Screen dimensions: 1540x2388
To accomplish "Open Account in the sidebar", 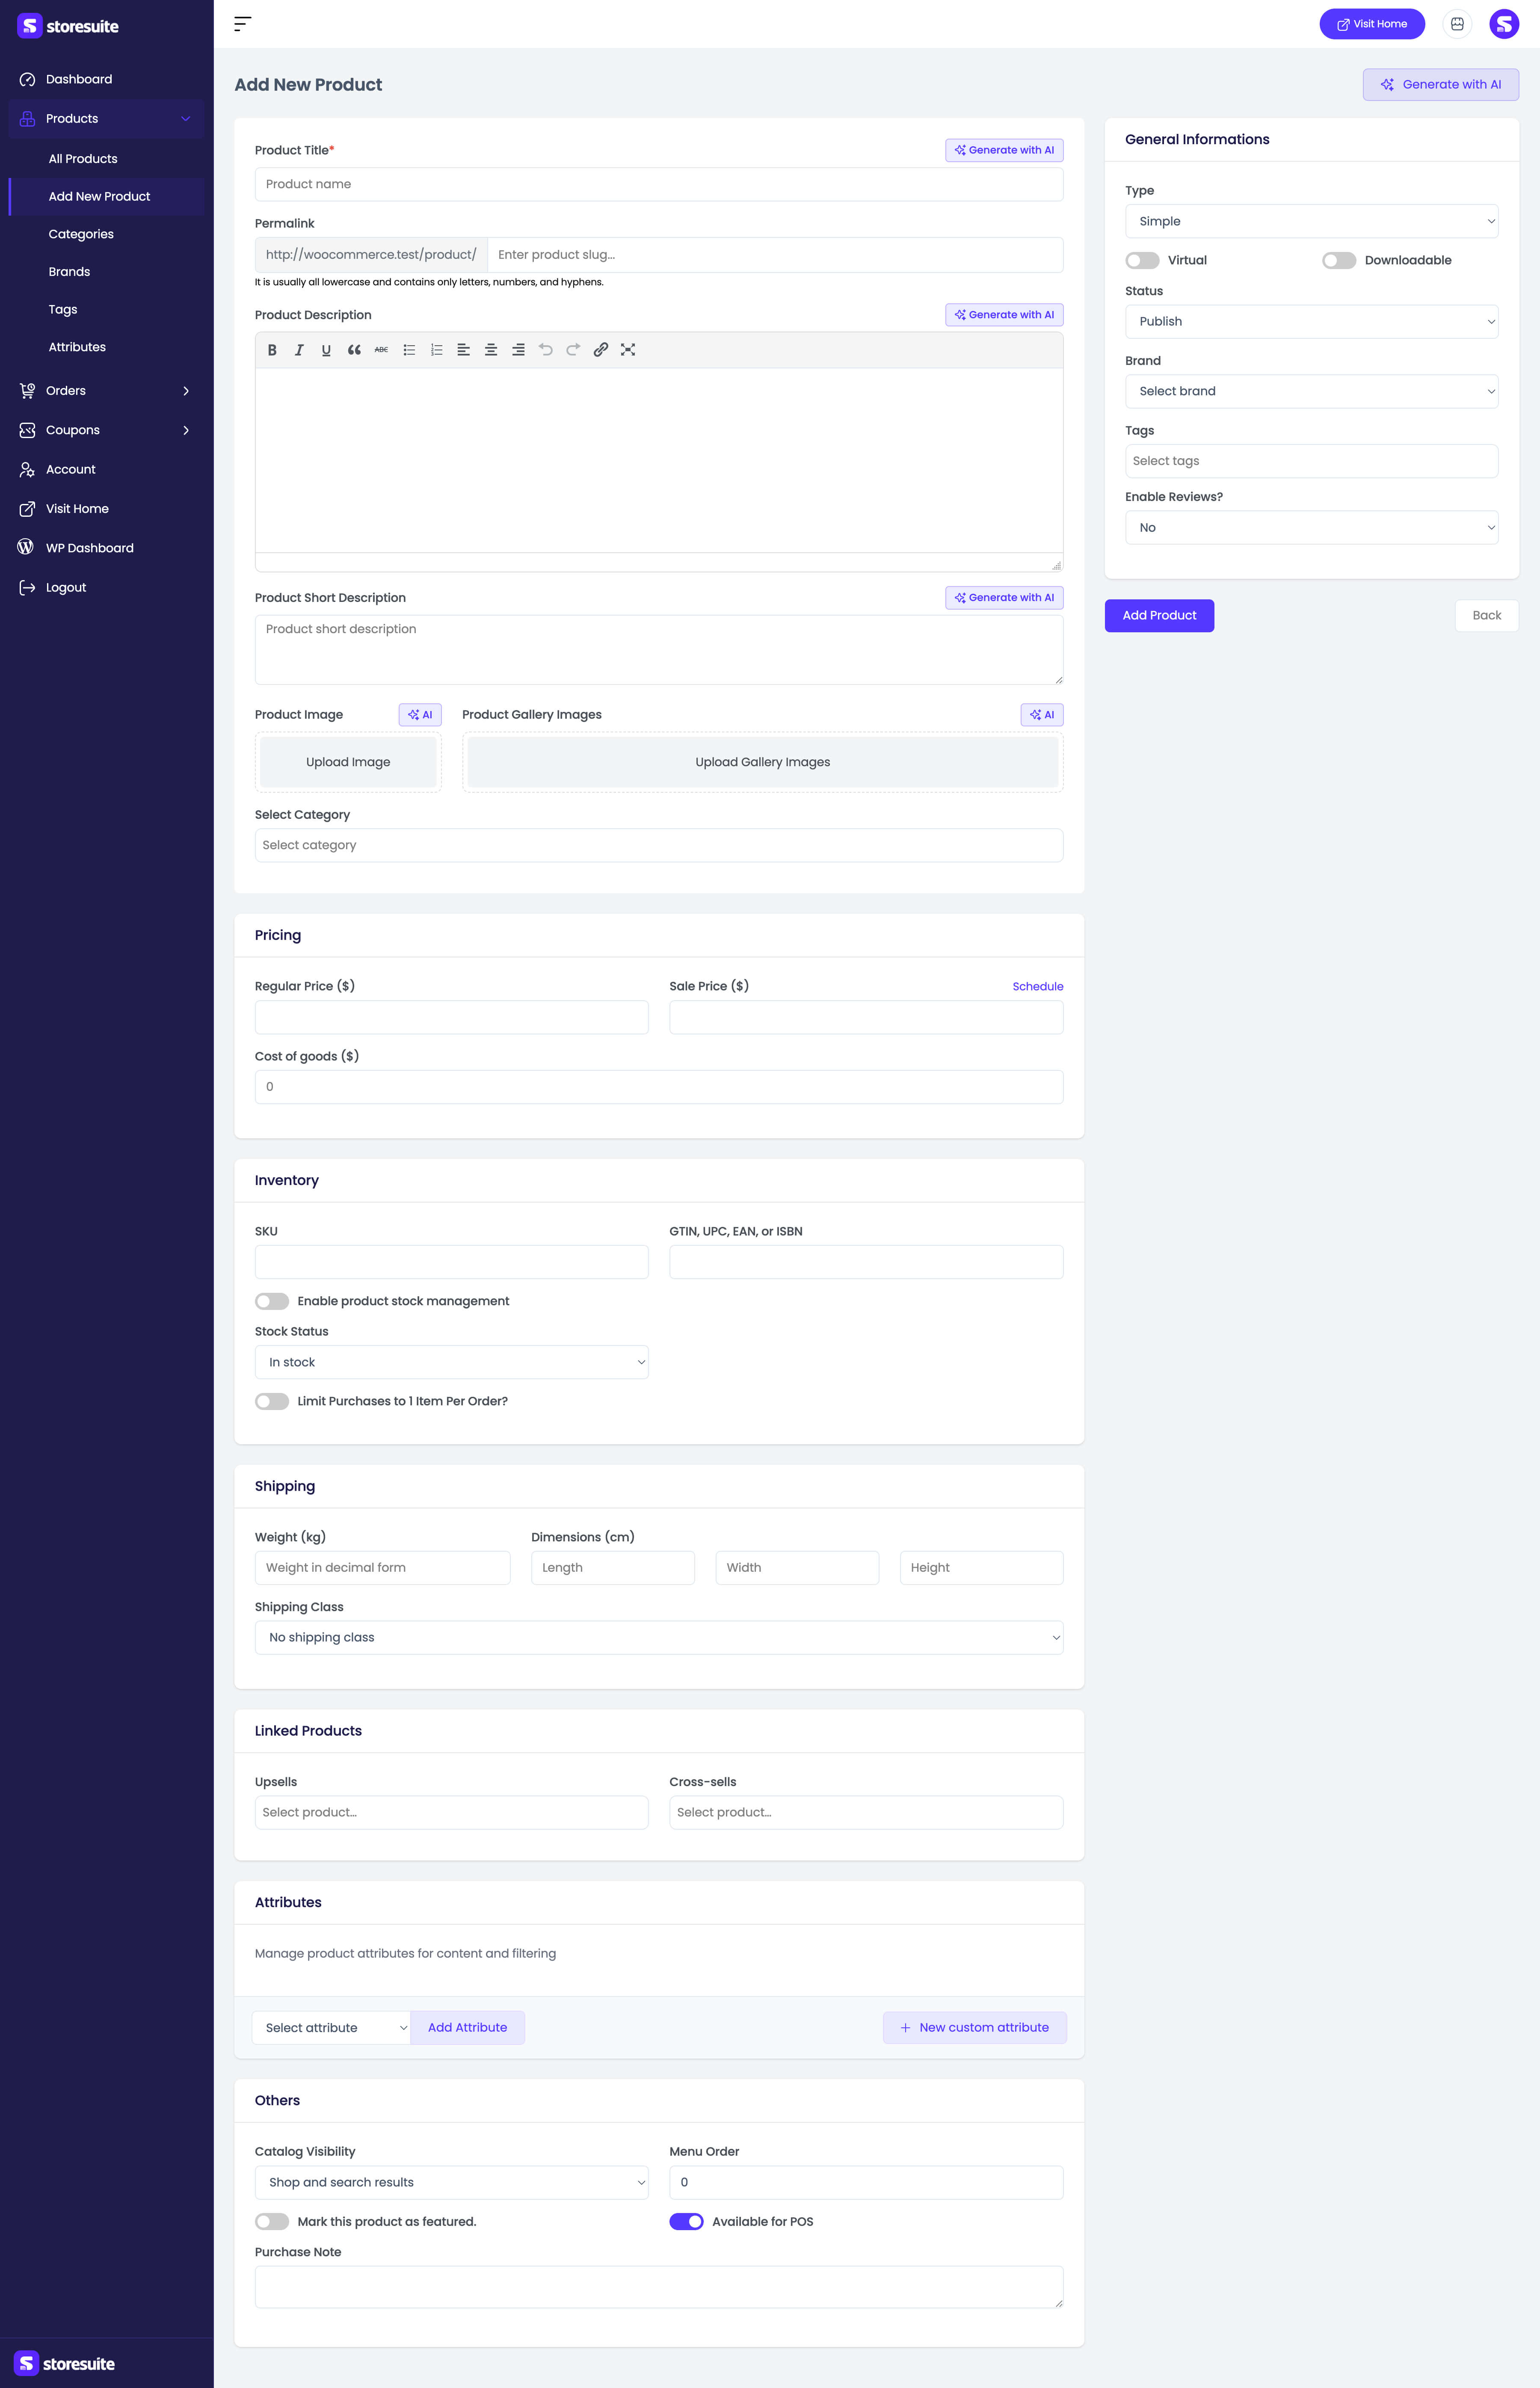I will click(x=106, y=470).
